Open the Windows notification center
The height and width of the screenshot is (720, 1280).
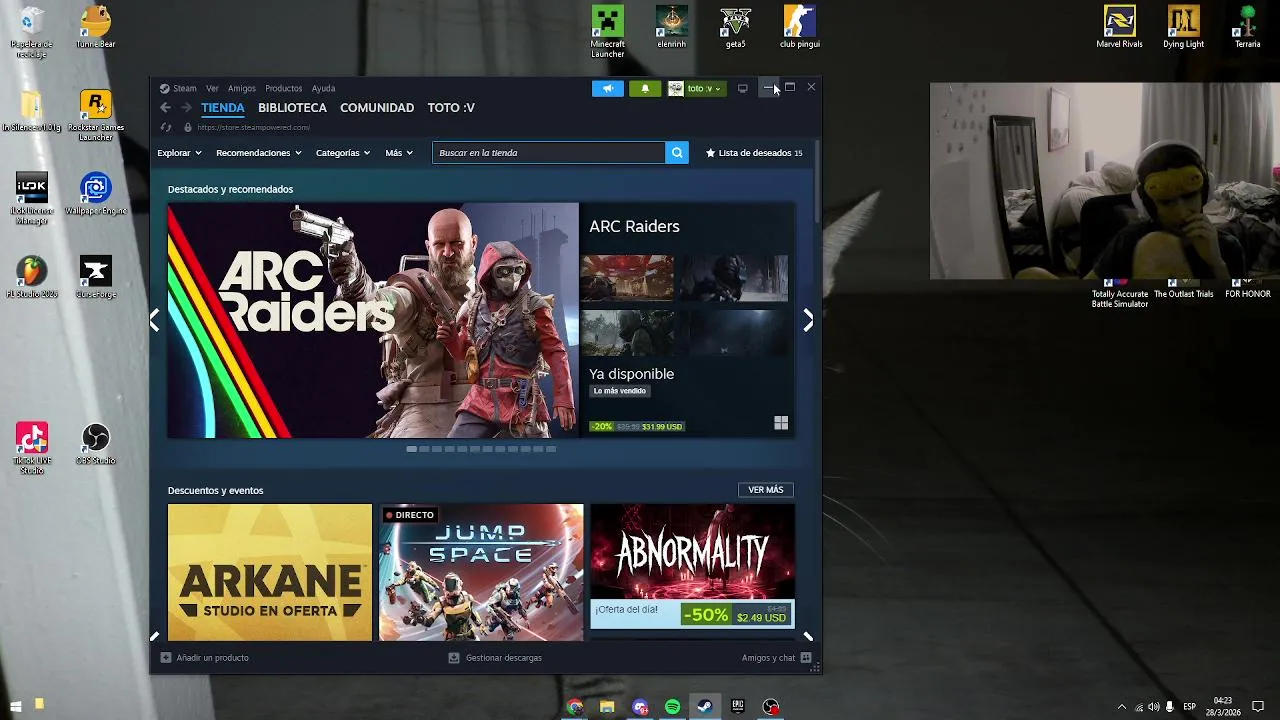(1258, 707)
